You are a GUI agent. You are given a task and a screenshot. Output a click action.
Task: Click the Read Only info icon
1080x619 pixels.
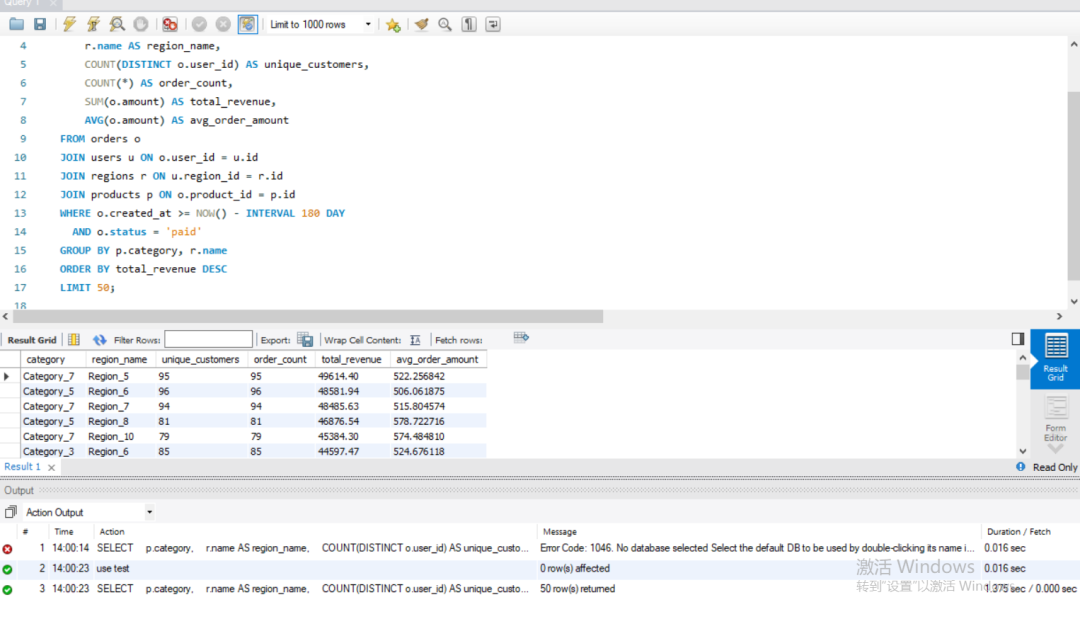1021,467
